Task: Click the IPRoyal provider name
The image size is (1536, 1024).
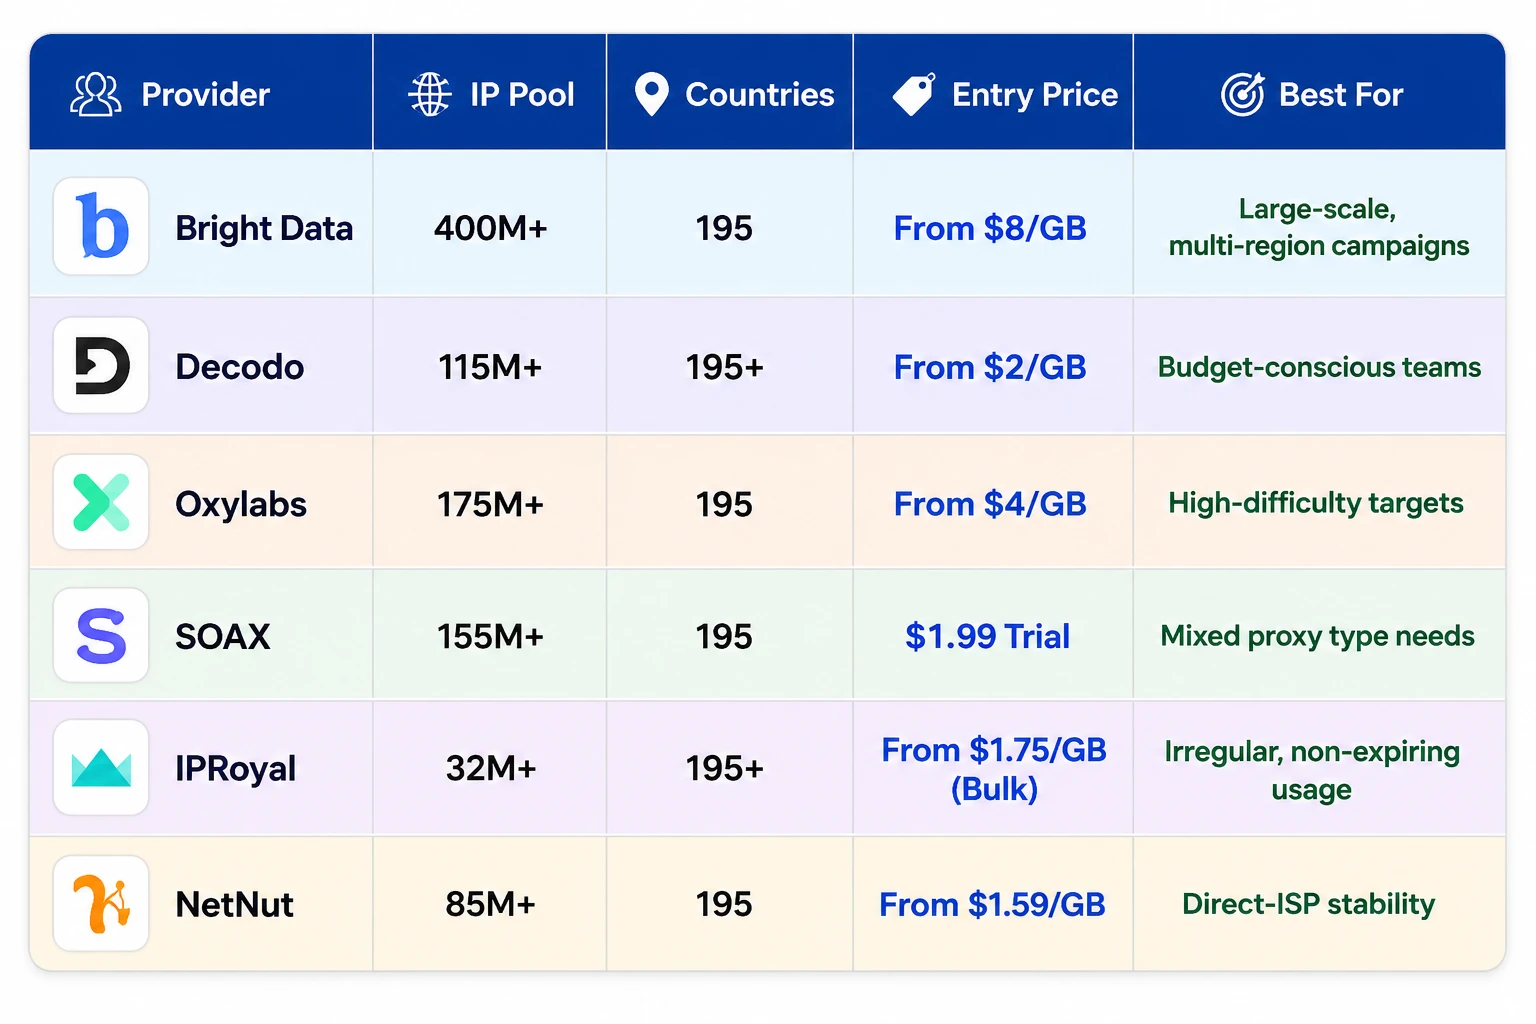Action: pos(236,769)
